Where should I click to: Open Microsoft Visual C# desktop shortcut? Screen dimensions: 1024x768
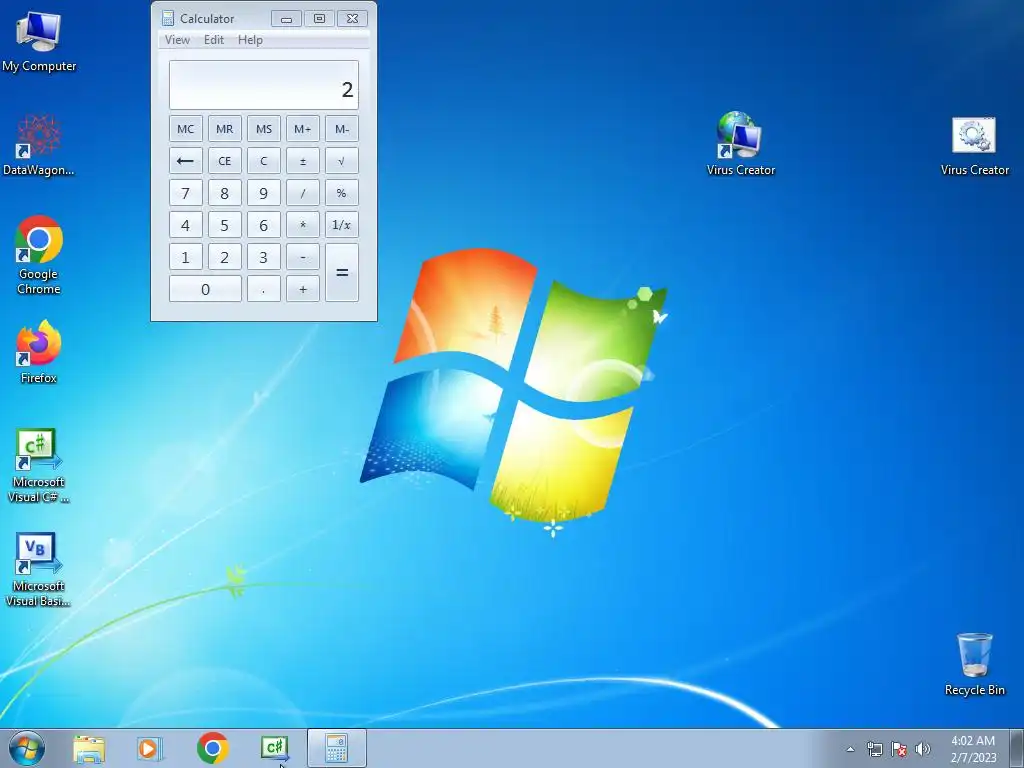pyautogui.click(x=39, y=465)
